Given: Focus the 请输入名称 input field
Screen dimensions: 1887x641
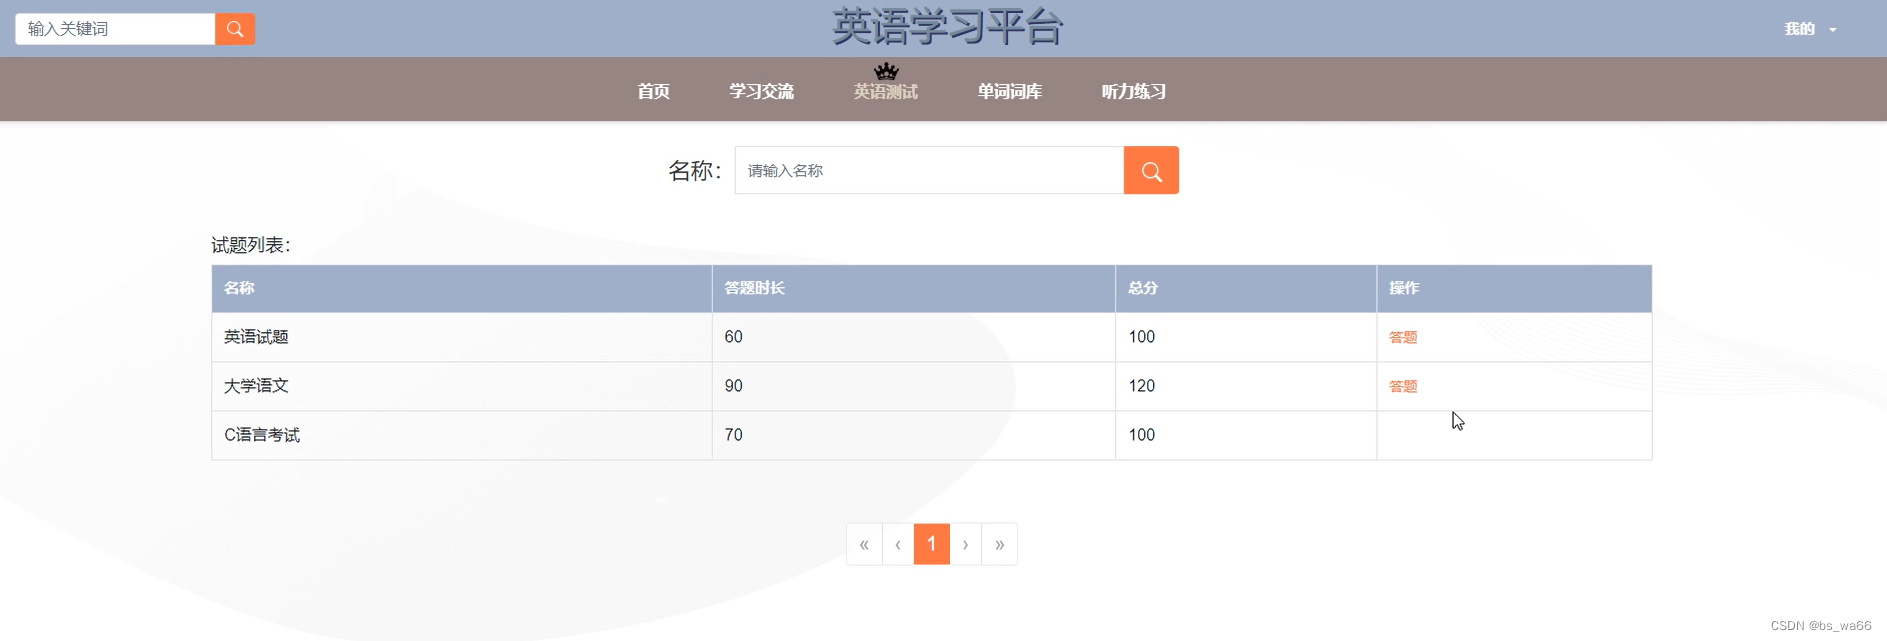Looking at the screenshot, I should point(930,170).
